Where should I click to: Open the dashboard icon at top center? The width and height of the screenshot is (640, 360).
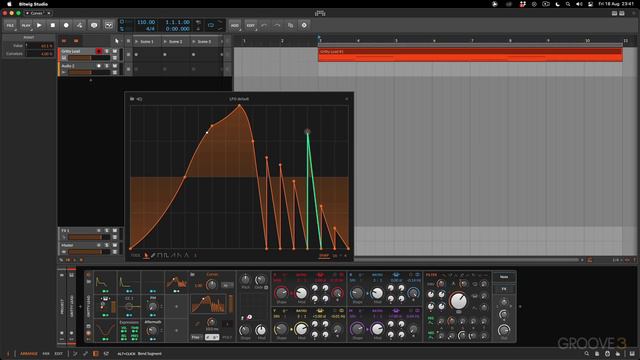(x=320, y=13)
